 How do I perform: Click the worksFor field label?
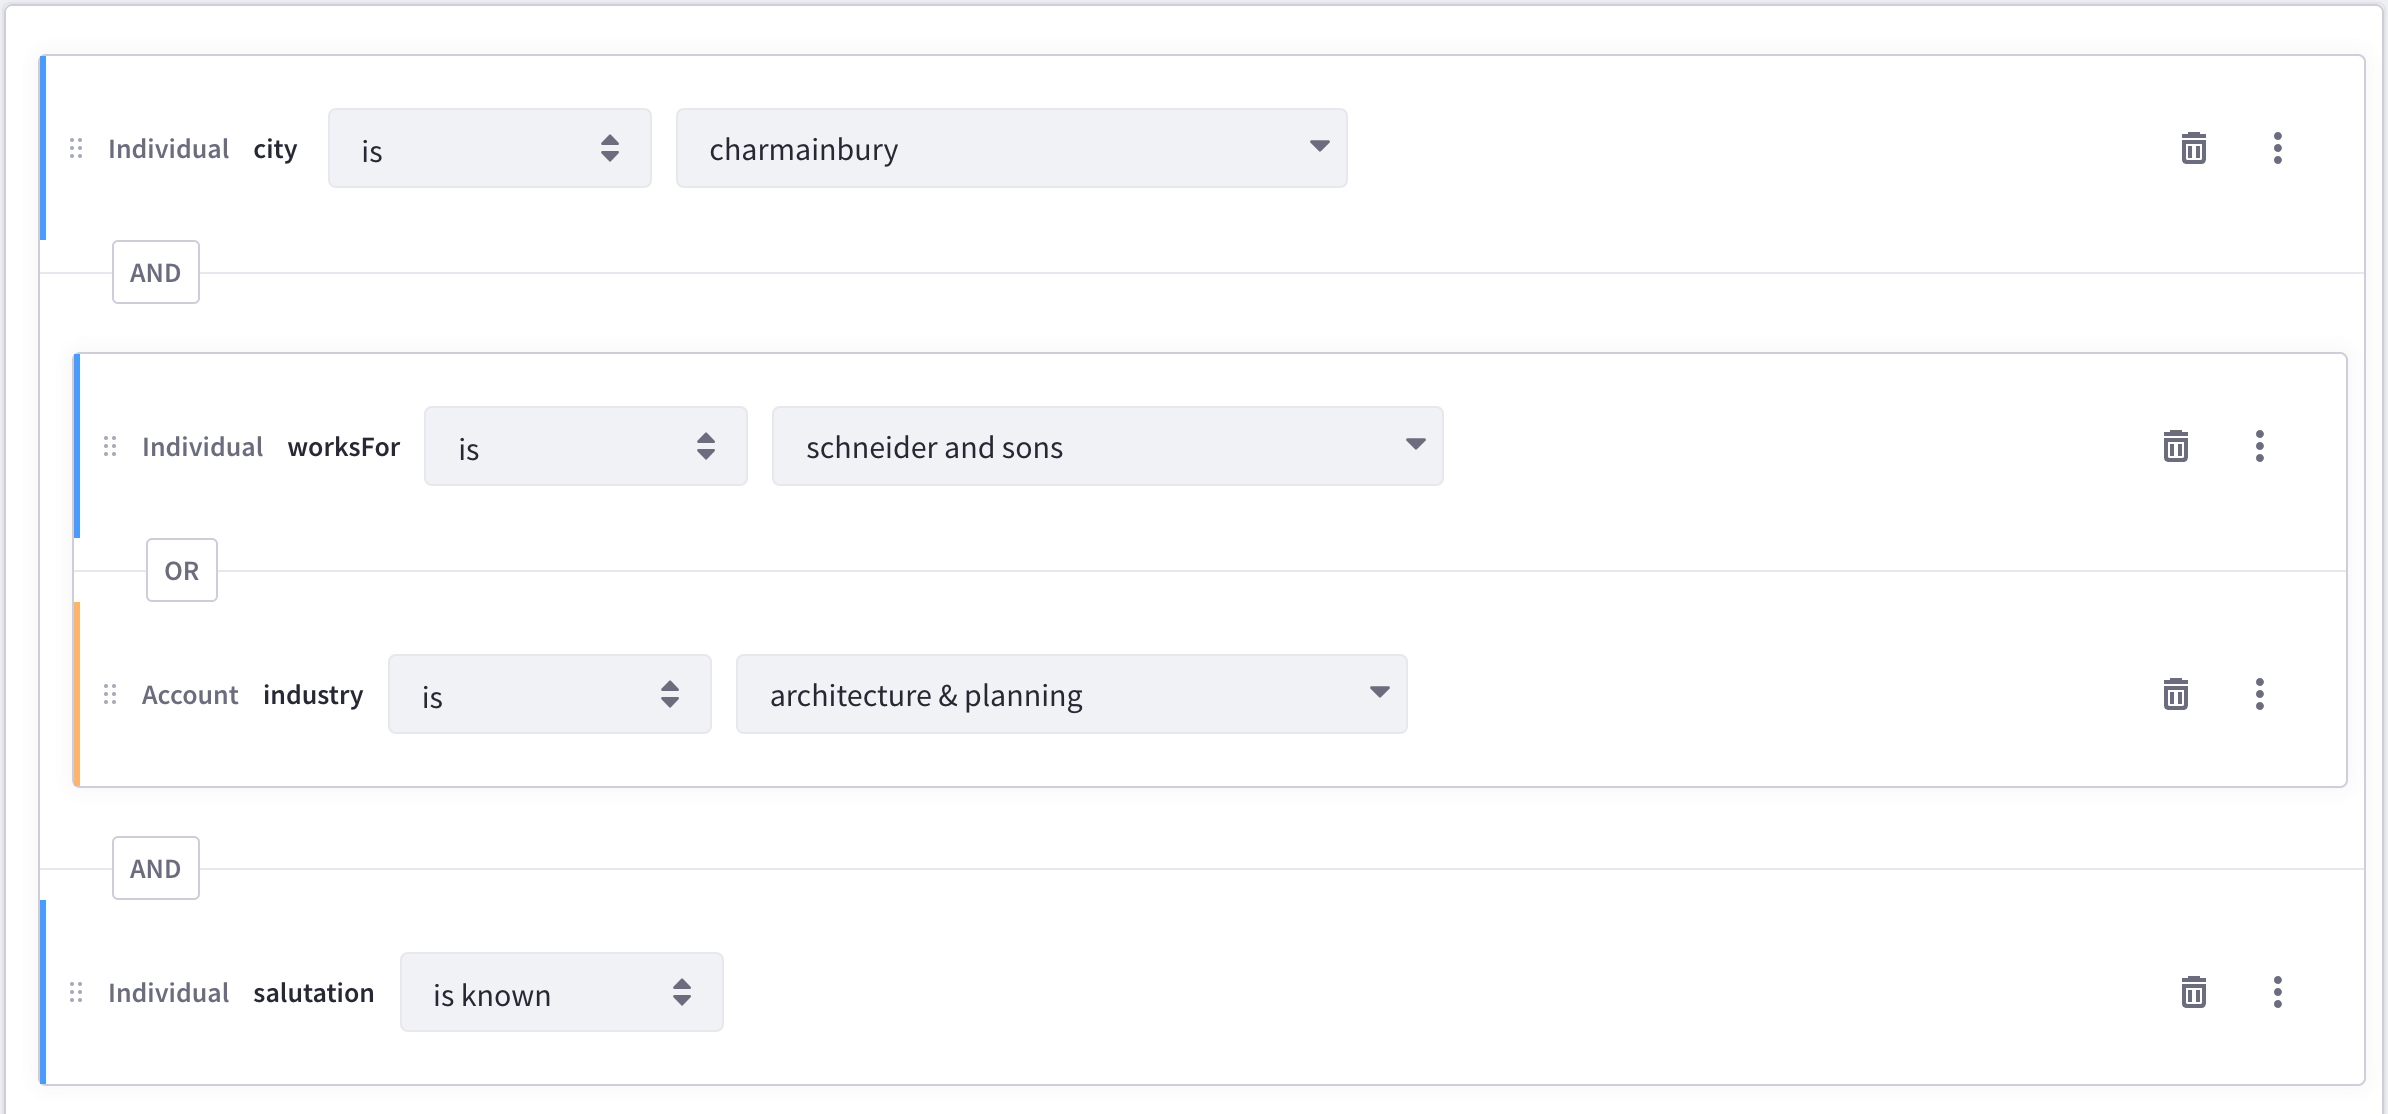[x=343, y=446]
